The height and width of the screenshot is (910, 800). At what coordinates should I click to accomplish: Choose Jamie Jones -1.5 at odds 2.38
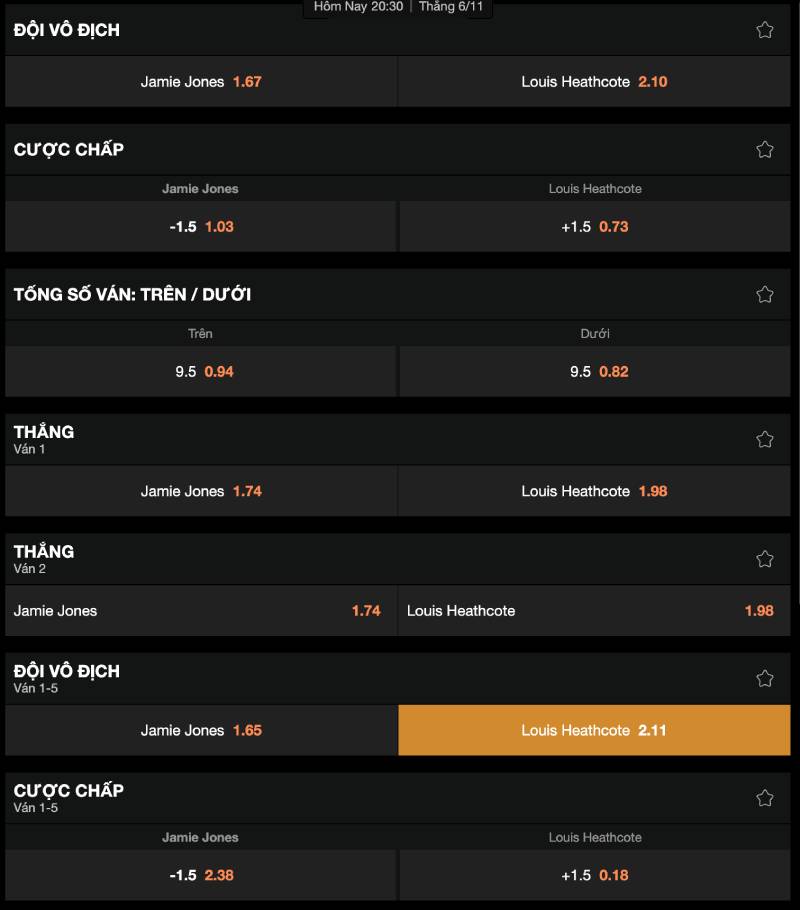point(201,875)
